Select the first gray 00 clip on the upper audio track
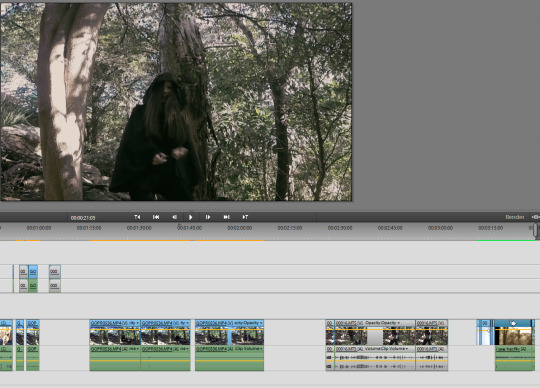The image size is (540, 388). click(x=23, y=286)
